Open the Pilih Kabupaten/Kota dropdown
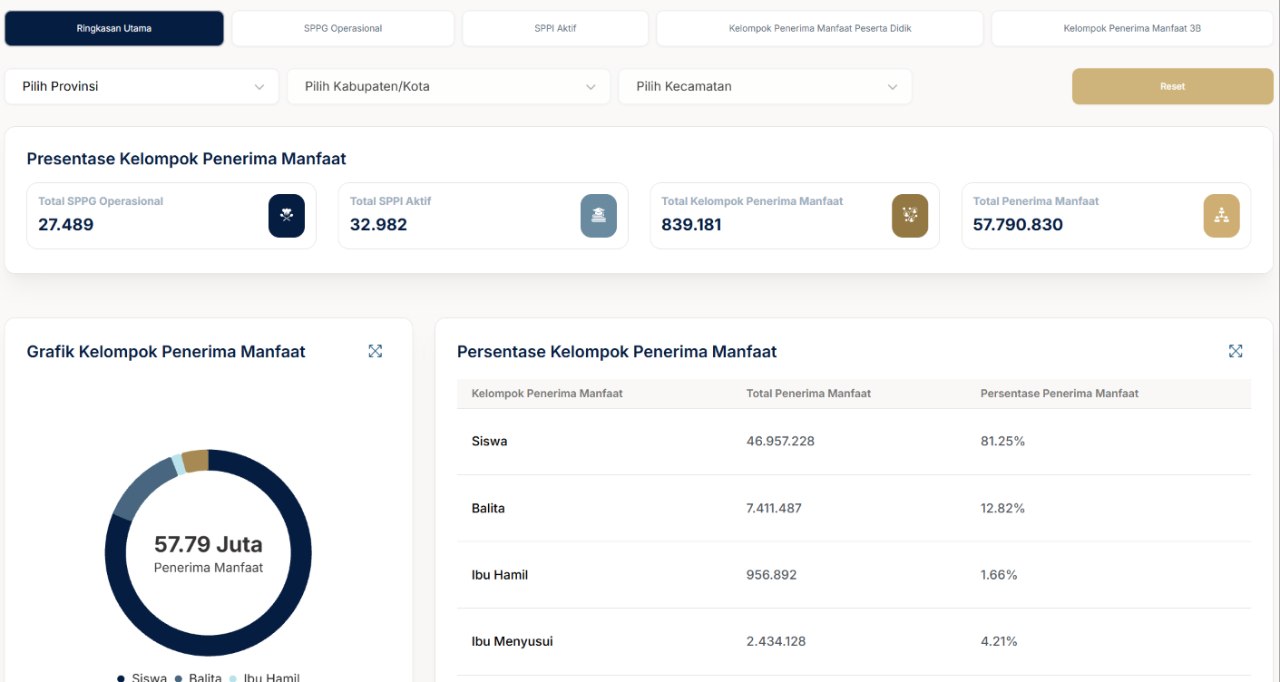The width and height of the screenshot is (1280, 682). click(x=448, y=86)
